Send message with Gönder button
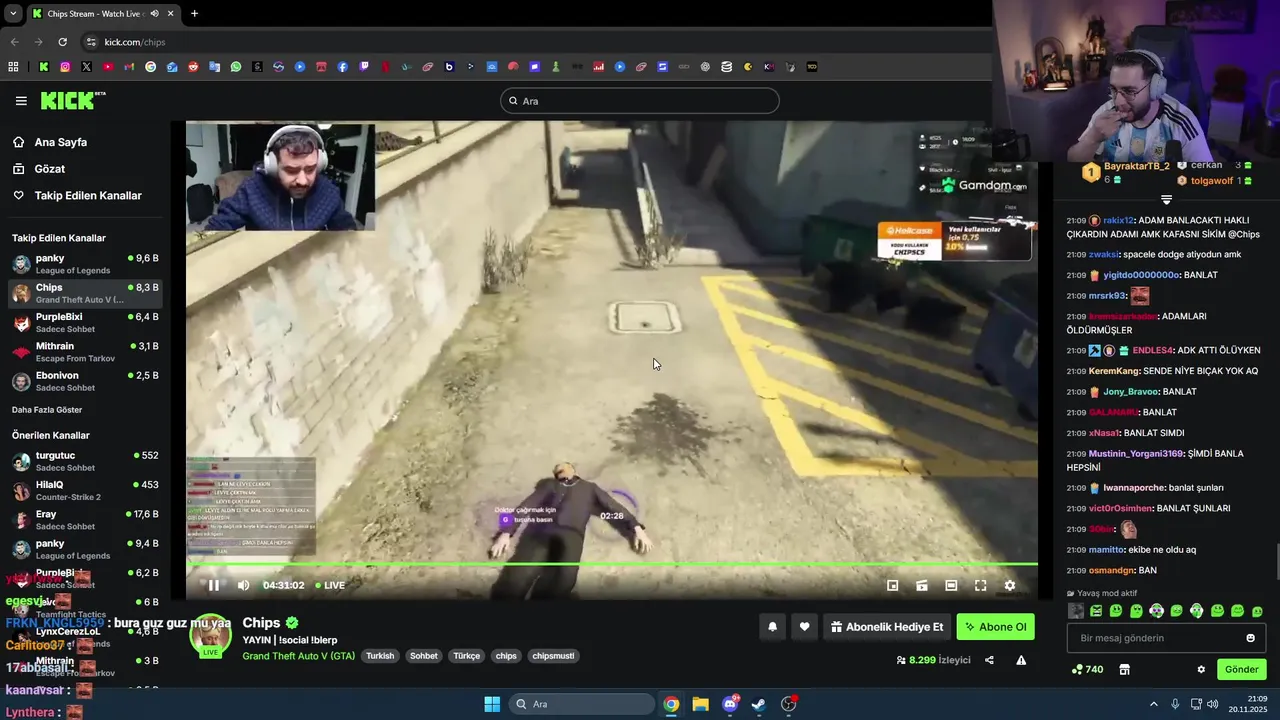The height and width of the screenshot is (720, 1280). point(1241,669)
